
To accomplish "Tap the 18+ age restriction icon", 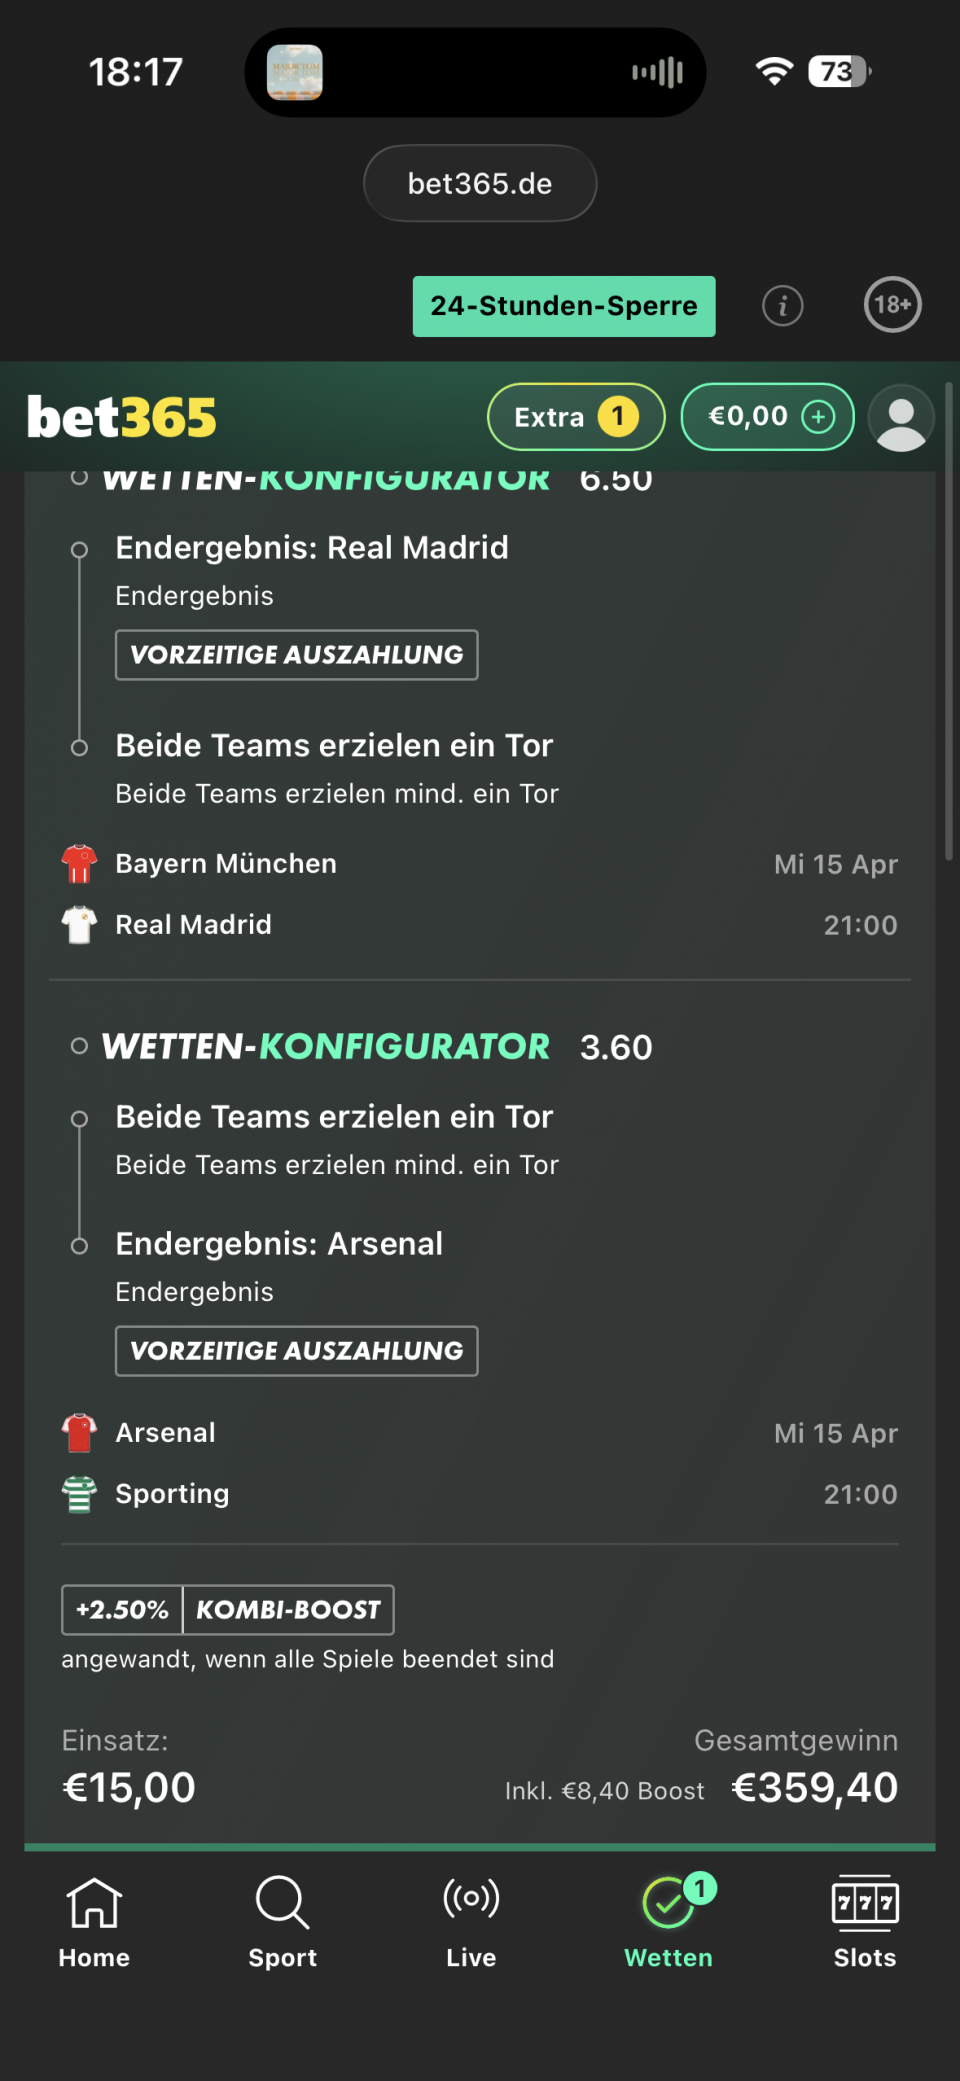I will (x=892, y=305).
